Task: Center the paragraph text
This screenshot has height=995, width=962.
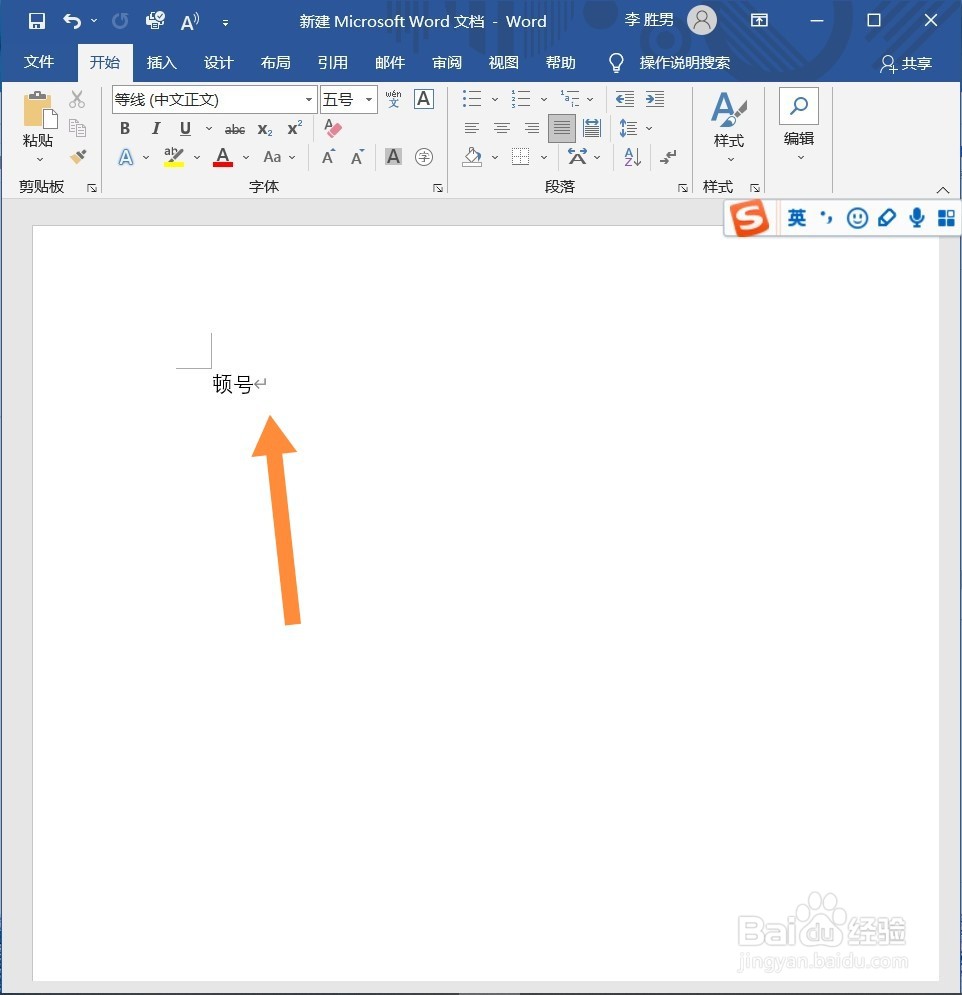Action: click(x=501, y=128)
